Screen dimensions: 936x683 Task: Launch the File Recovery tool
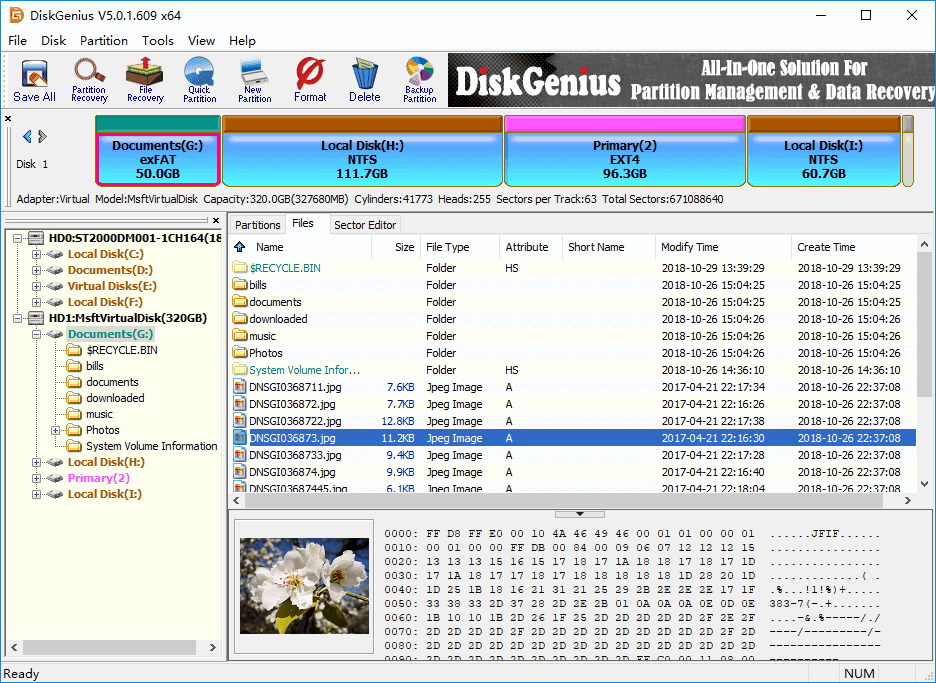[x=145, y=80]
